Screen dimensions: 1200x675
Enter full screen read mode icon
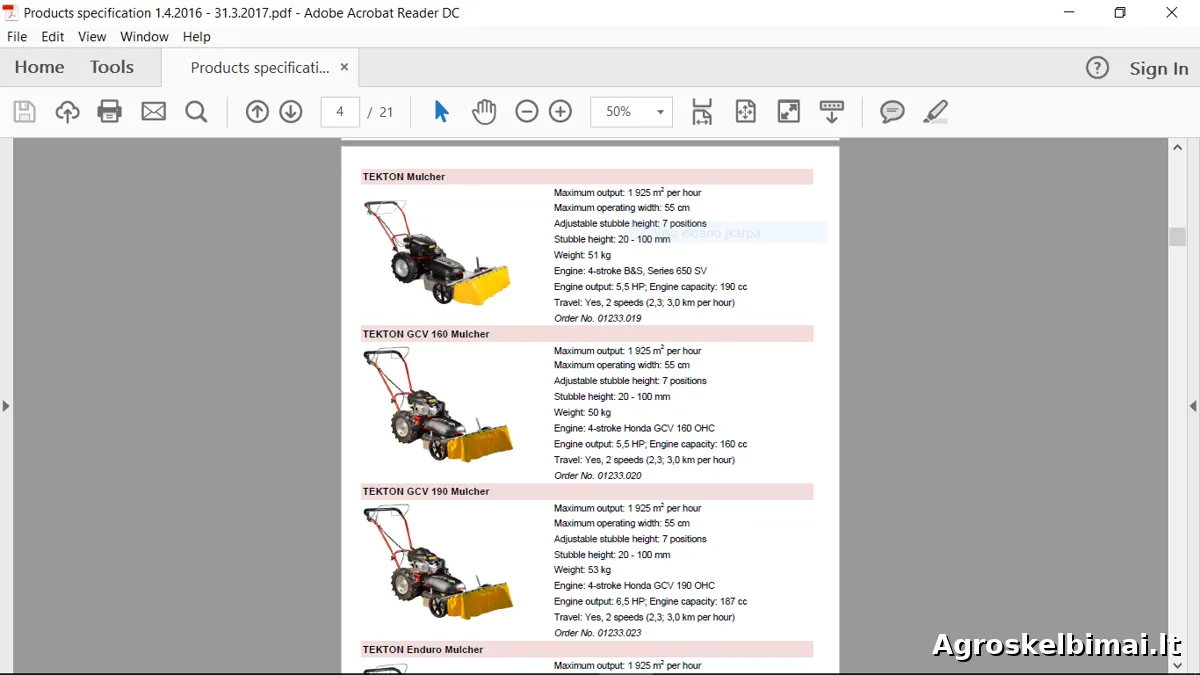789,112
